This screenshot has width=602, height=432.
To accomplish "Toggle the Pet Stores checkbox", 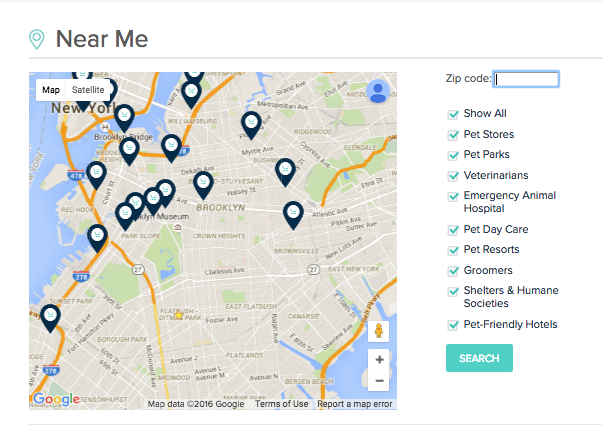I will click(x=454, y=135).
